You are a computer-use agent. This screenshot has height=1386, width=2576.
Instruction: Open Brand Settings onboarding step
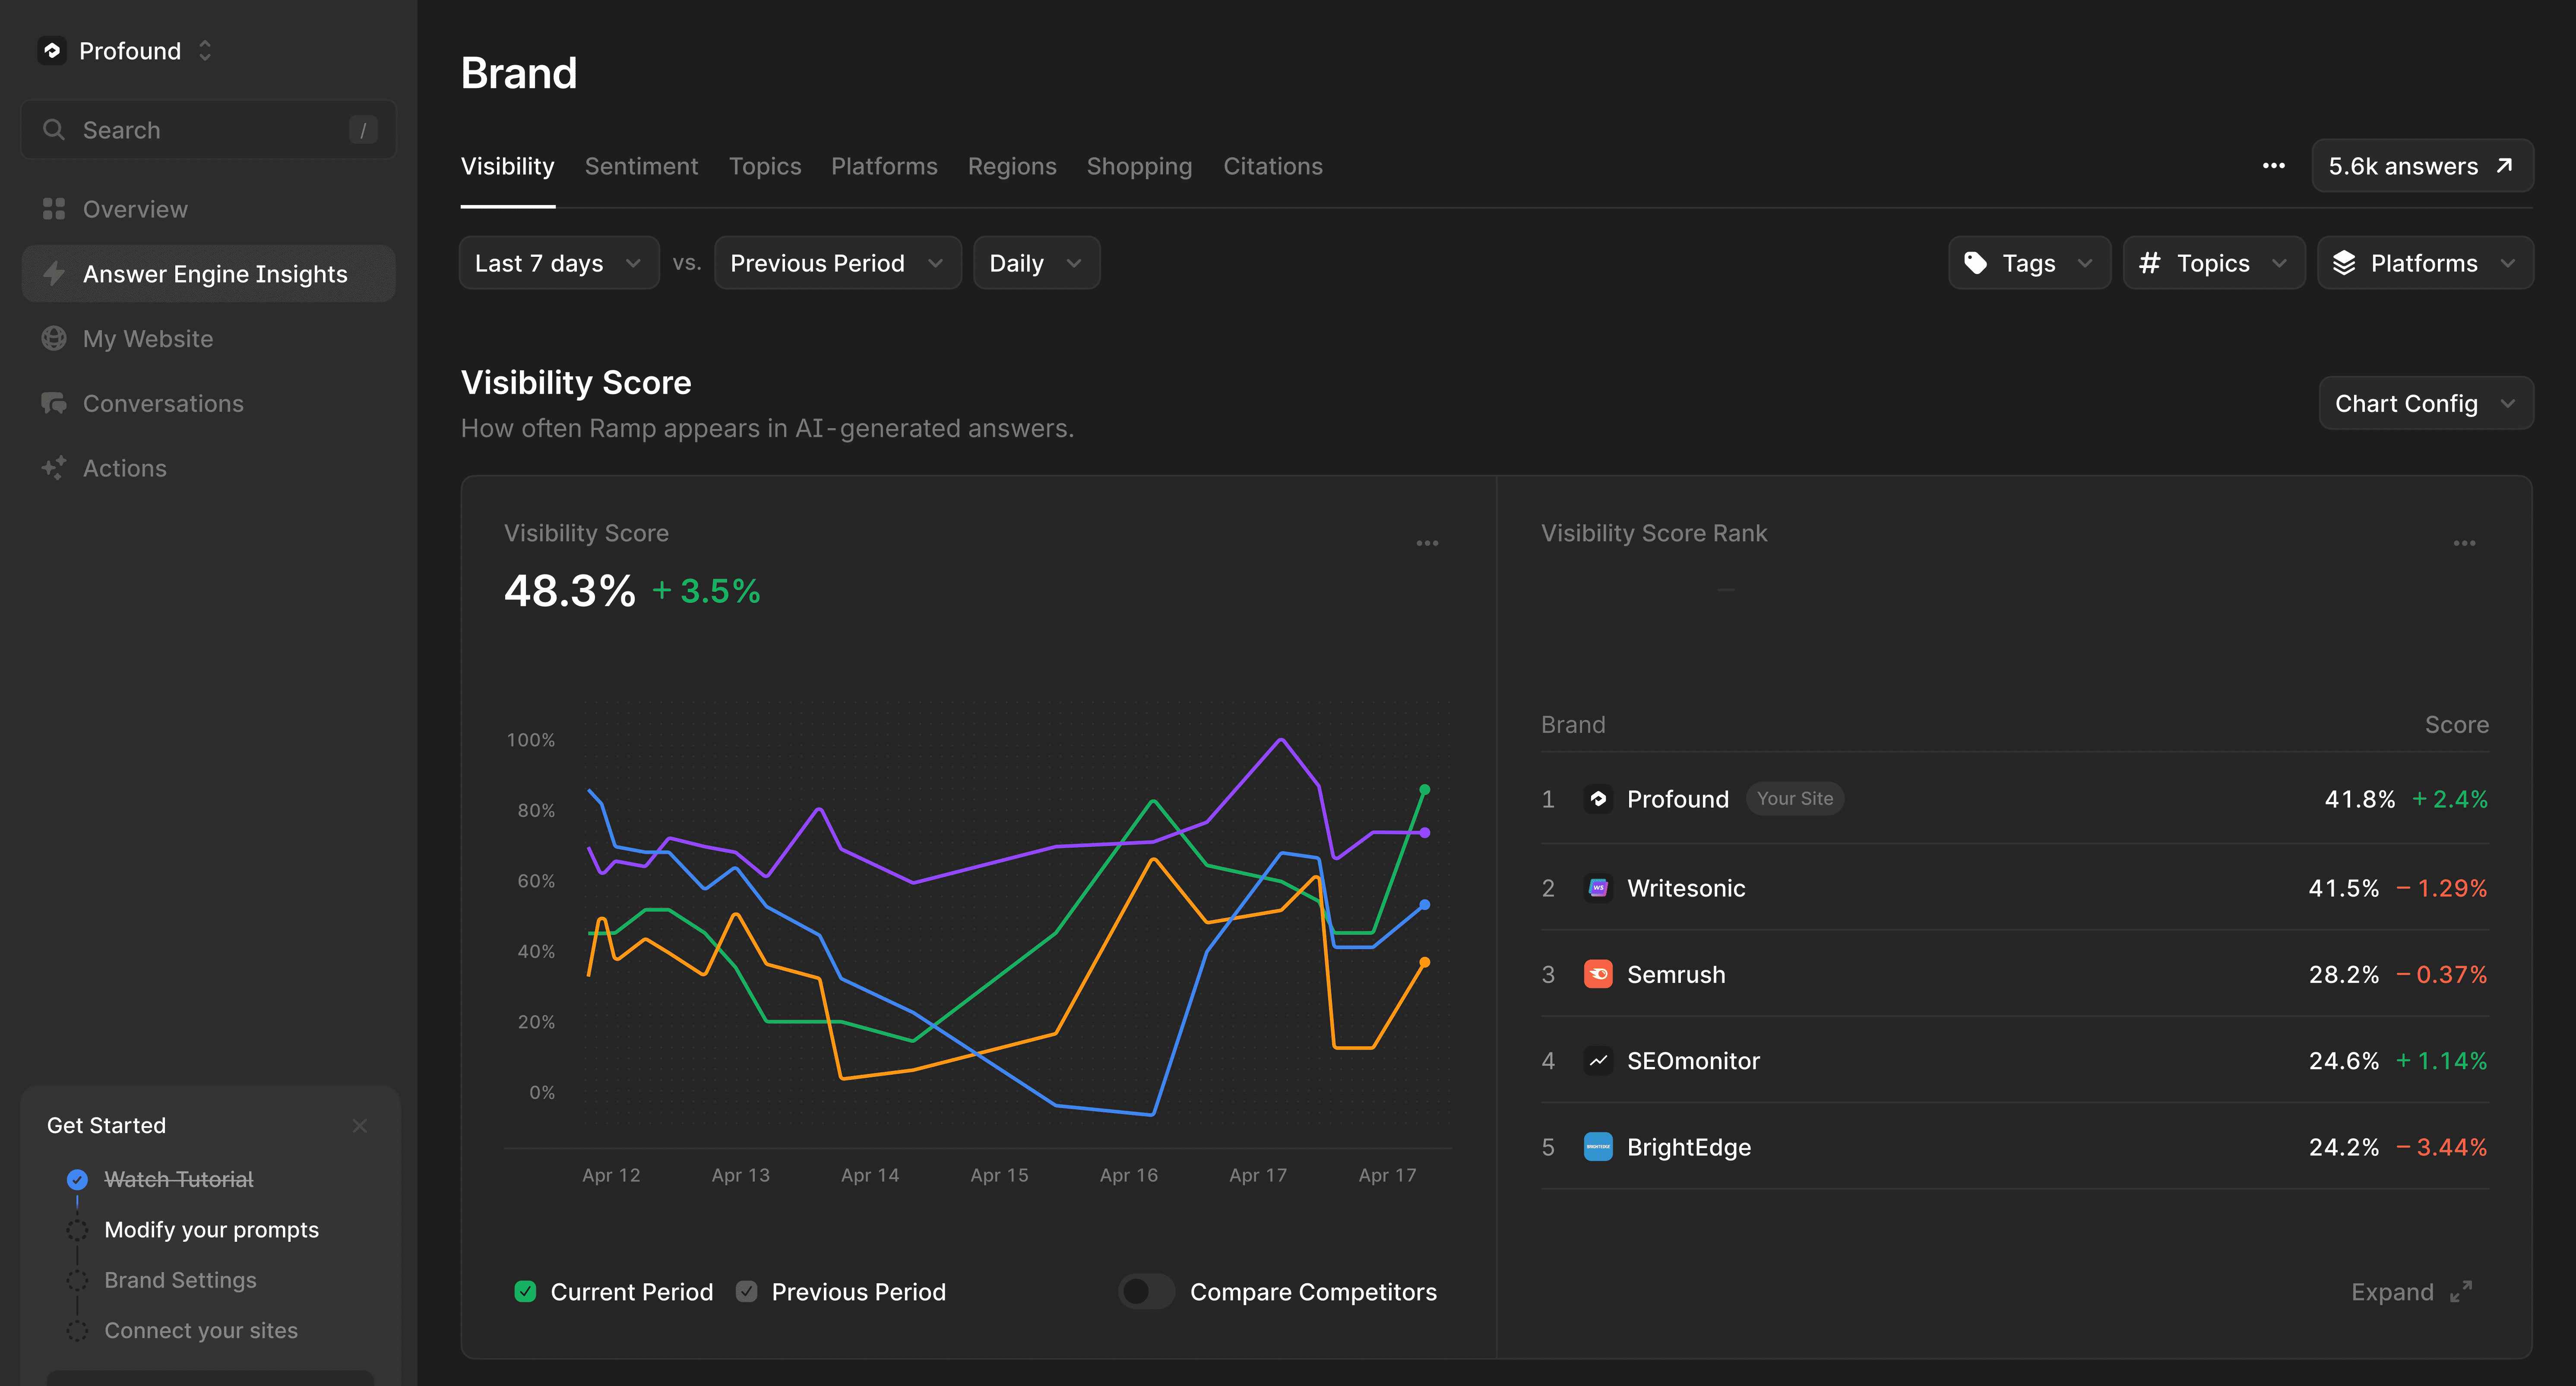pos(180,1280)
